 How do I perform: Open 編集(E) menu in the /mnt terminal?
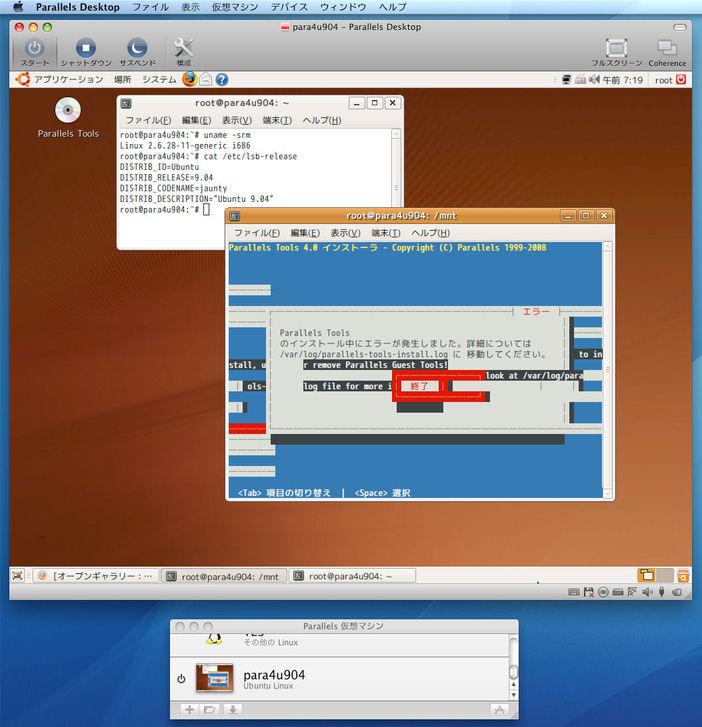[x=305, y=233]
